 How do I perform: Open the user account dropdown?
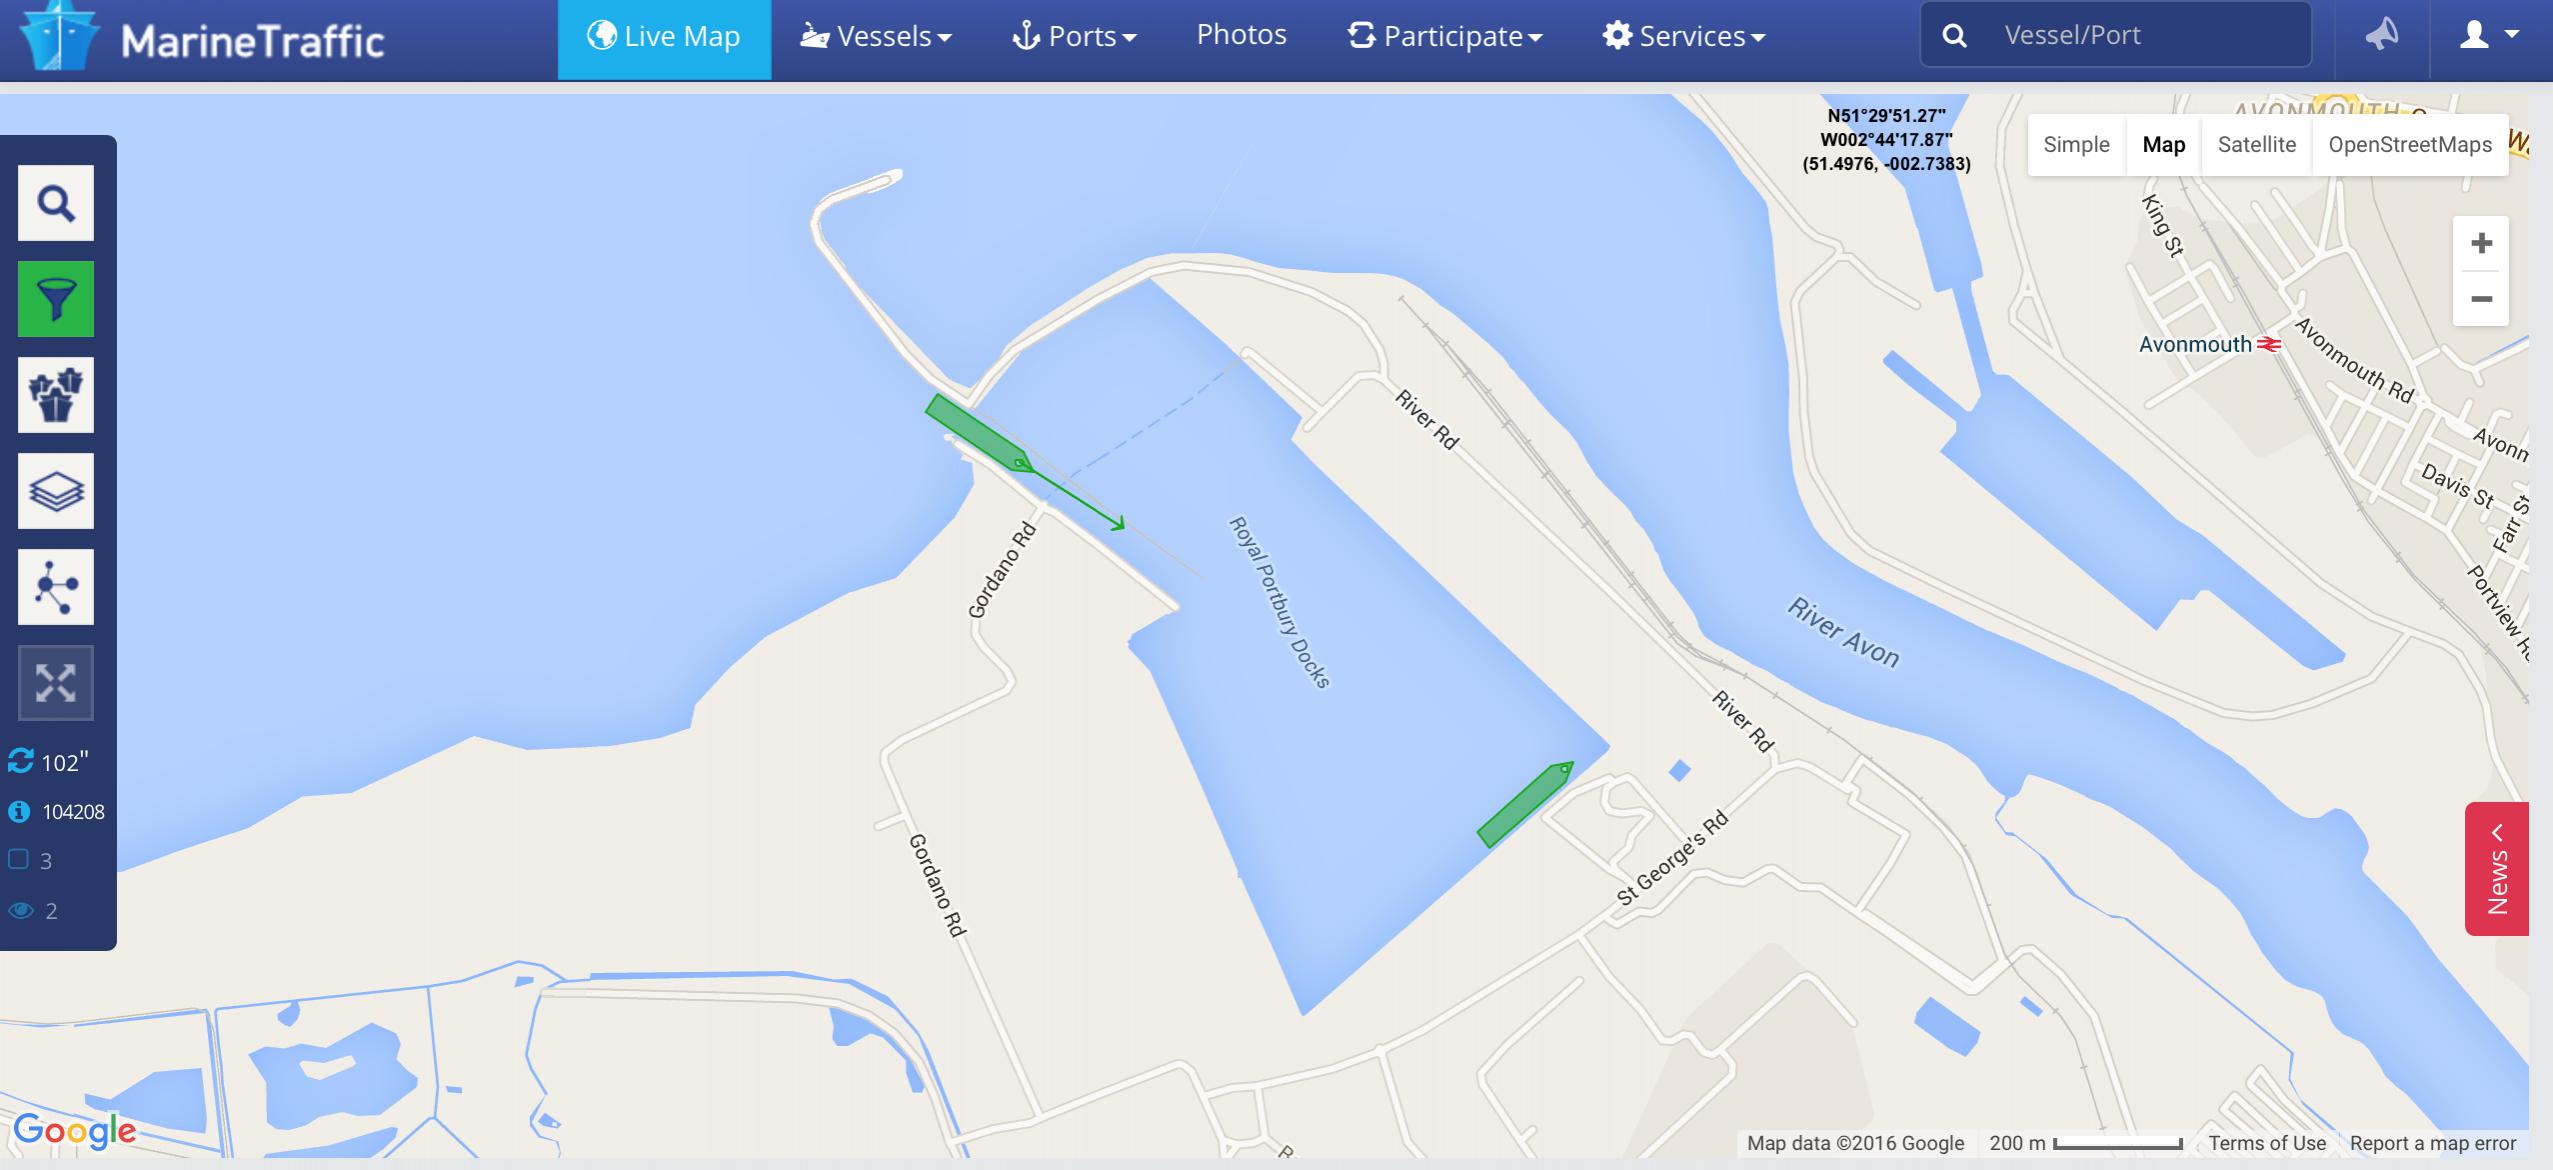point(2489,35)
